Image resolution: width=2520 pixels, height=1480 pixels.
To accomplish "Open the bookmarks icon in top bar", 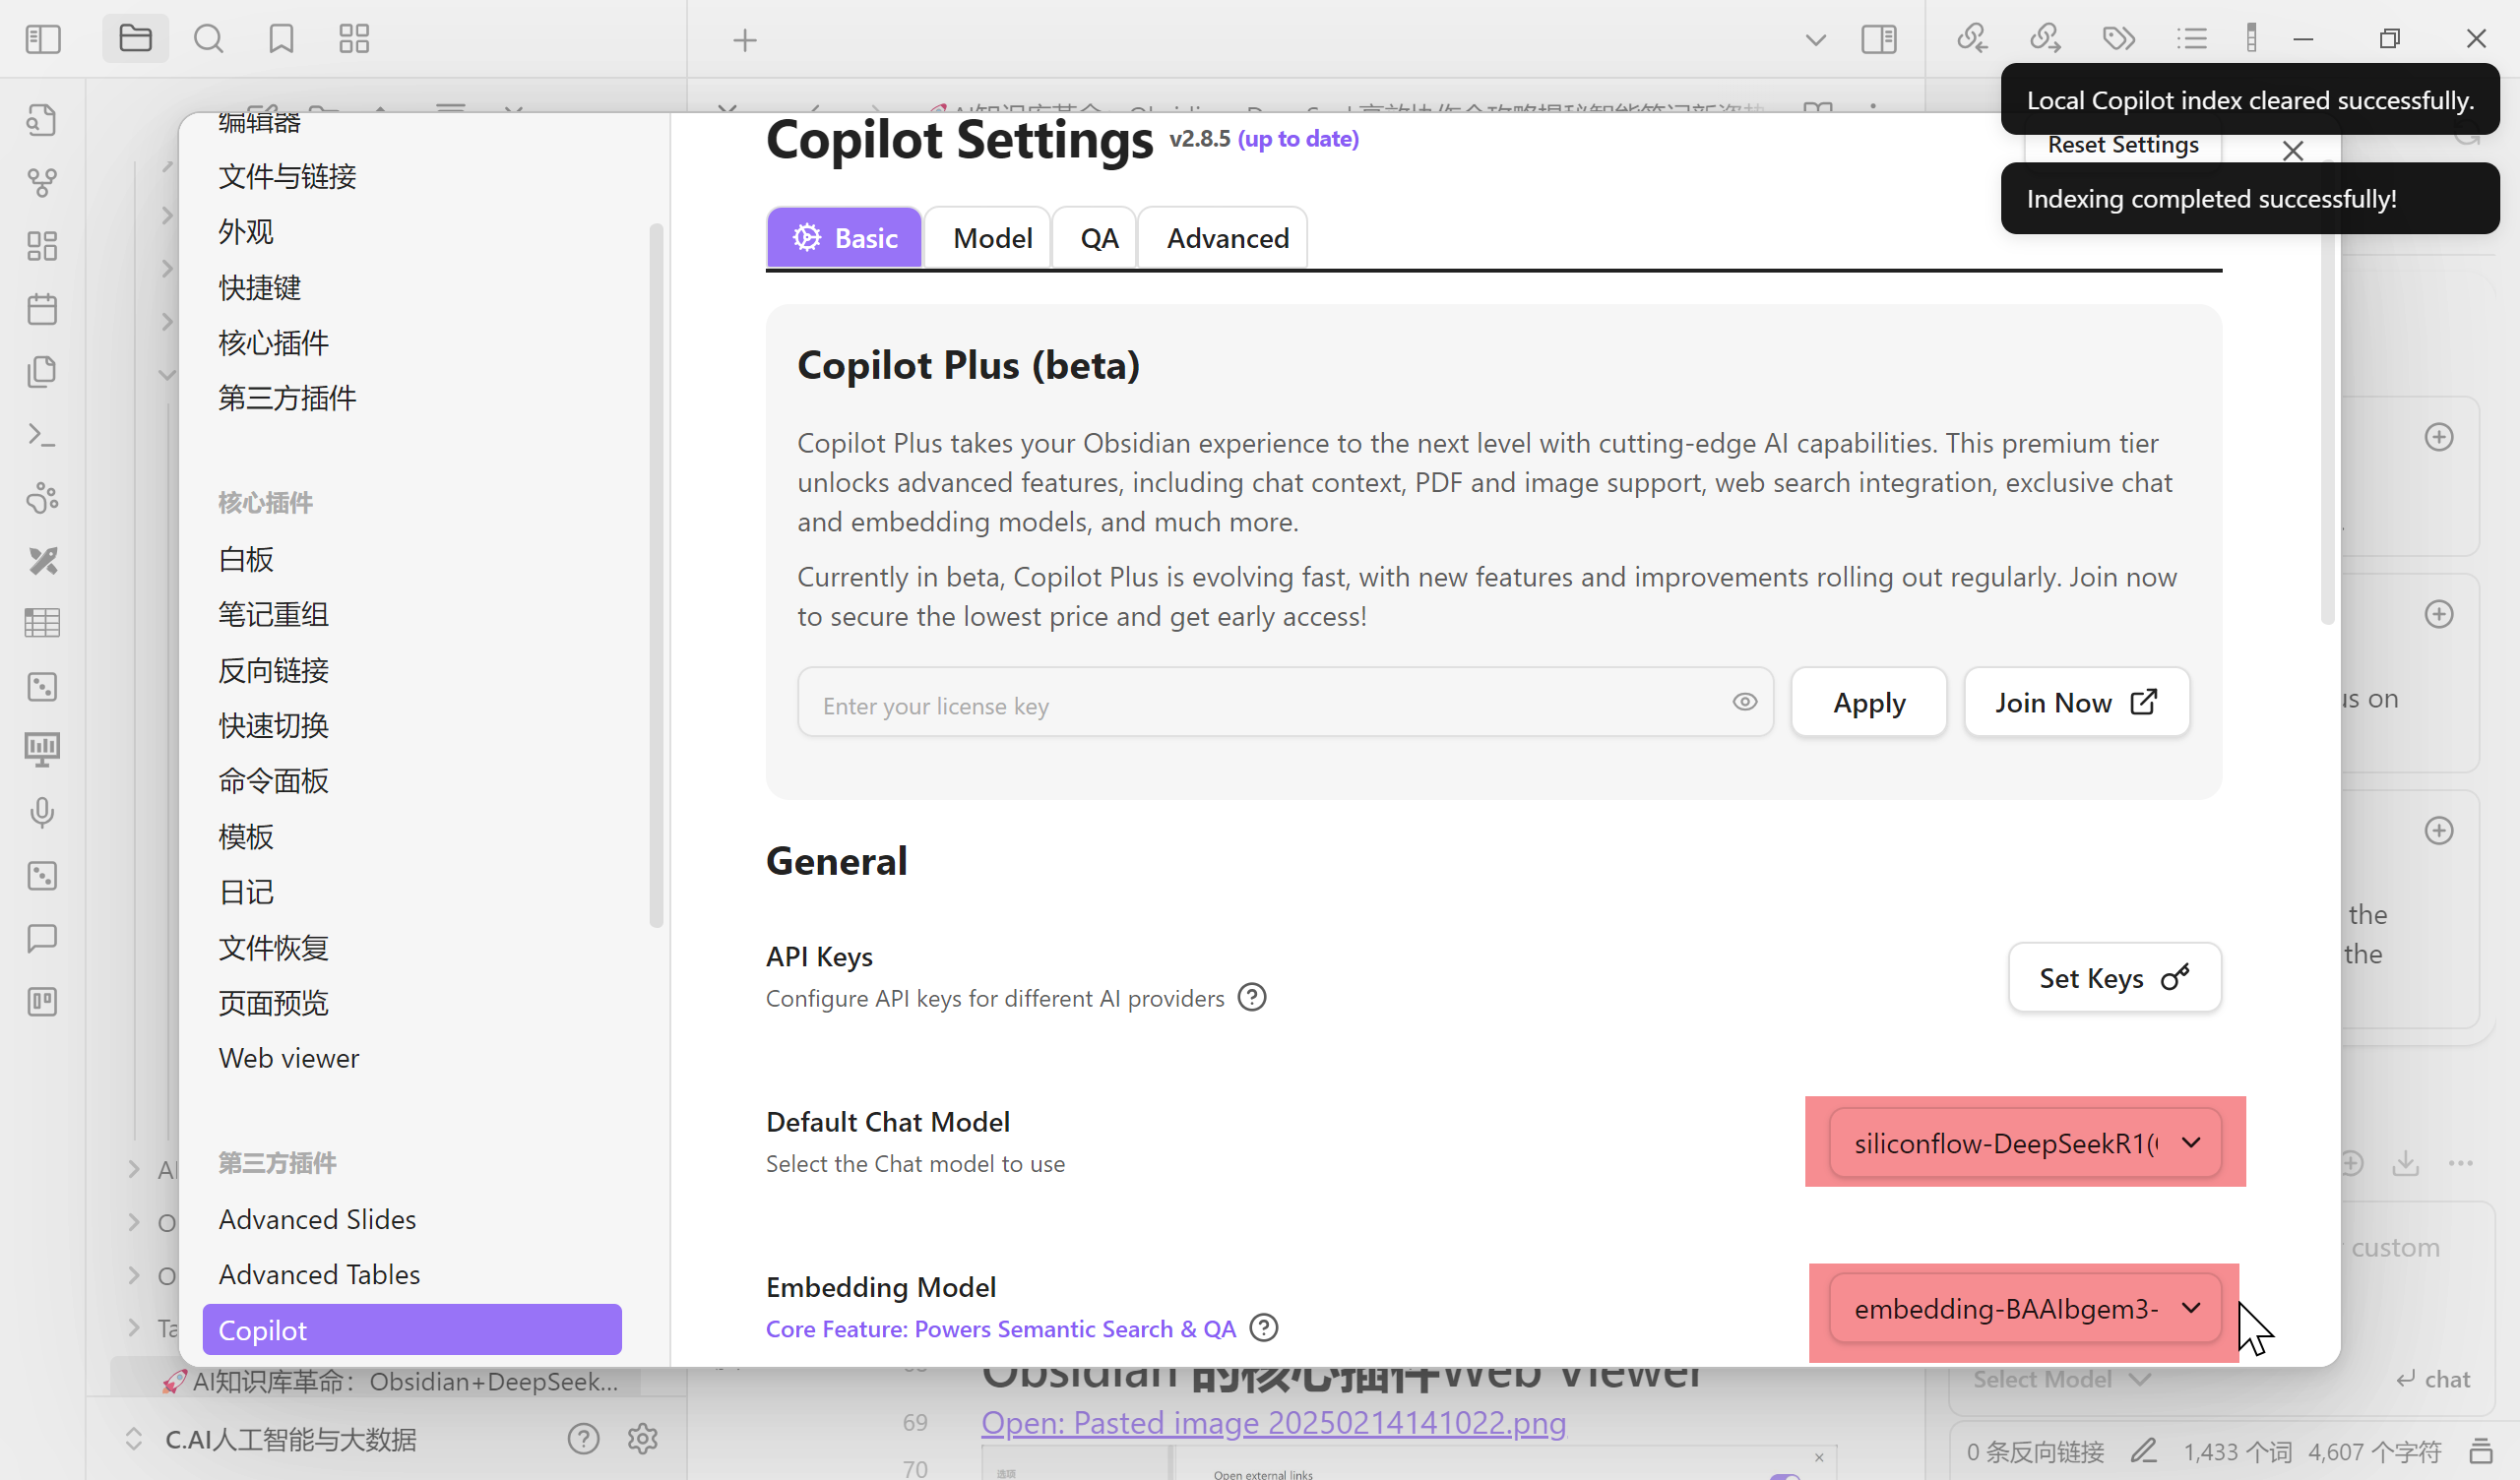I will tap(281, 39).
